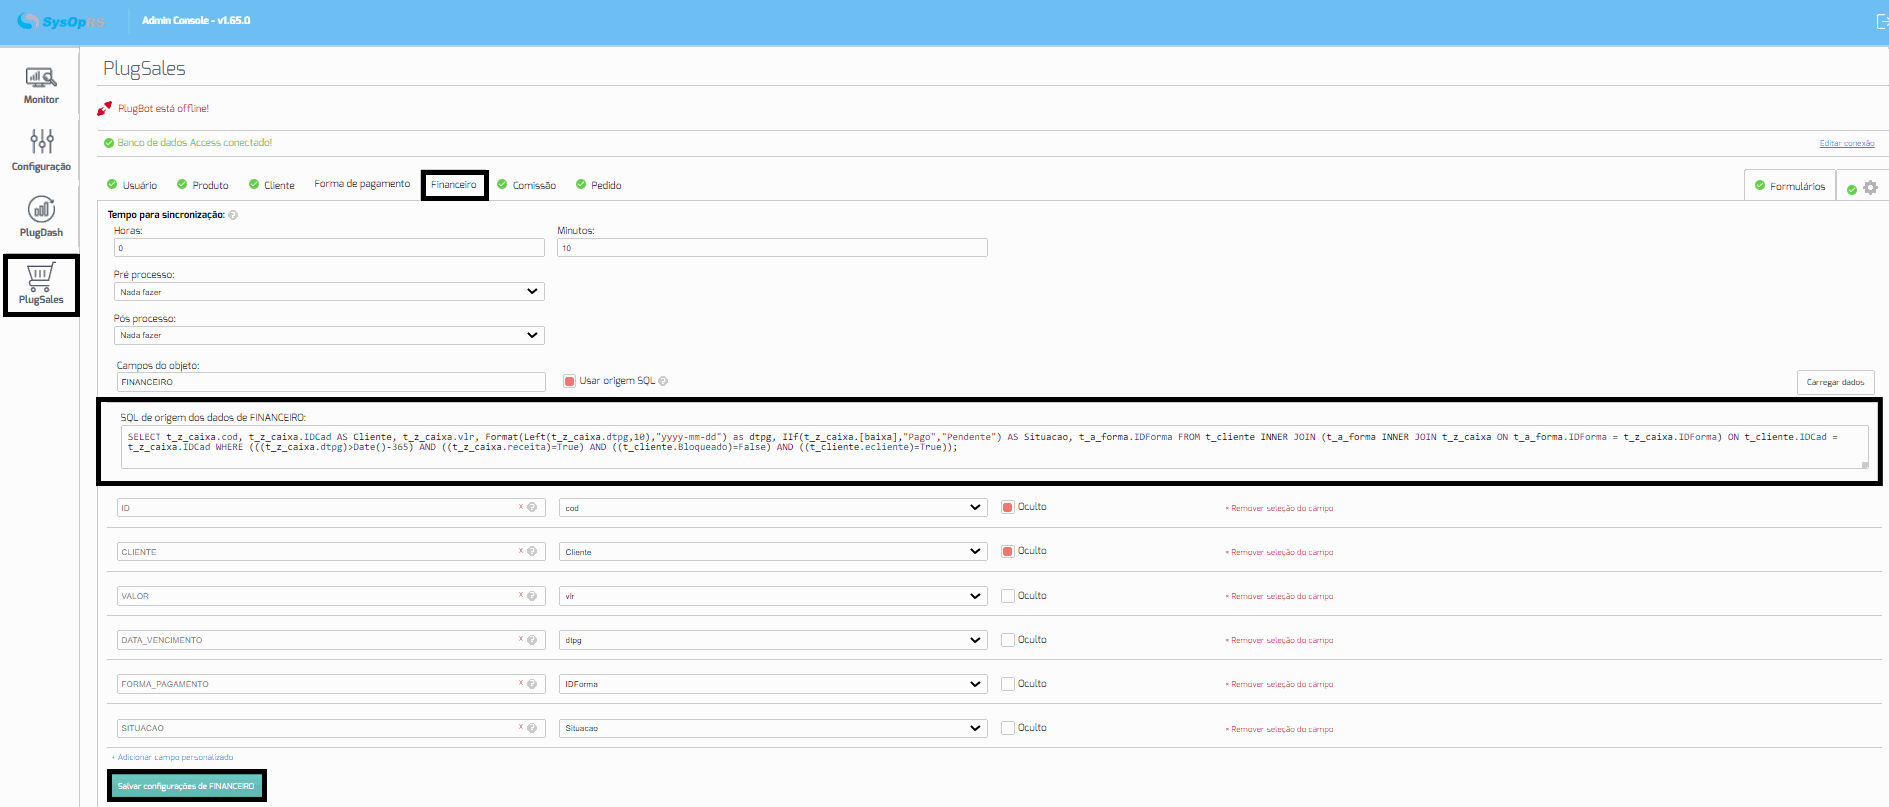The image size is (1889, 807).
Task: Switch to Forma de pagamento tab
Action: click(x=362, y=184)
